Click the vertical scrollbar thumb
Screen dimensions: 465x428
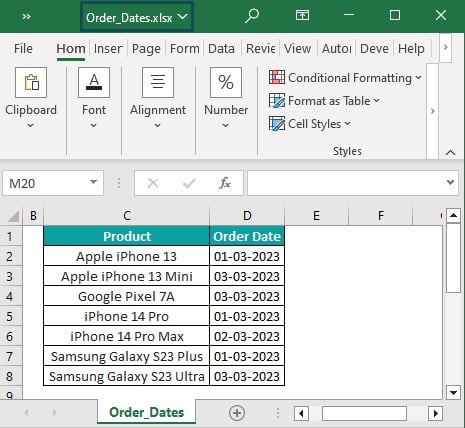pos(453,258)
